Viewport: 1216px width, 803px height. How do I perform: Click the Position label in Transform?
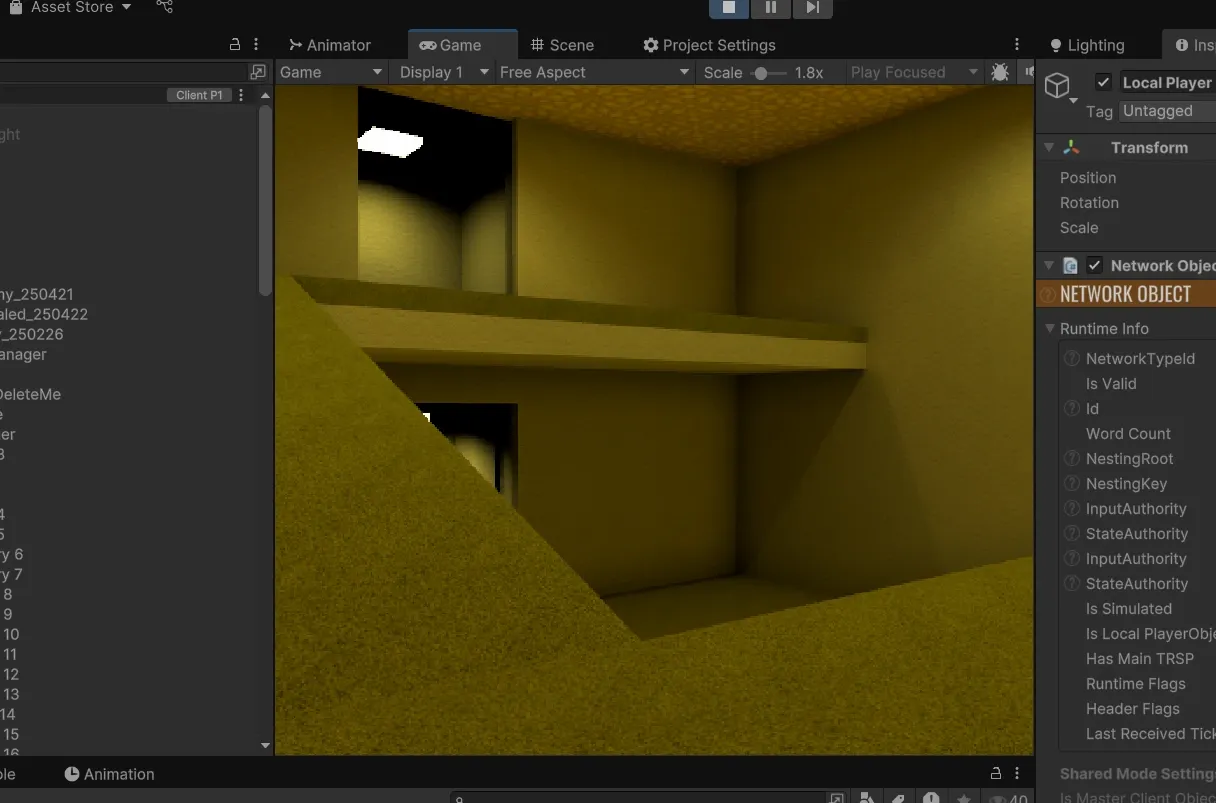tap(1088, 178)
